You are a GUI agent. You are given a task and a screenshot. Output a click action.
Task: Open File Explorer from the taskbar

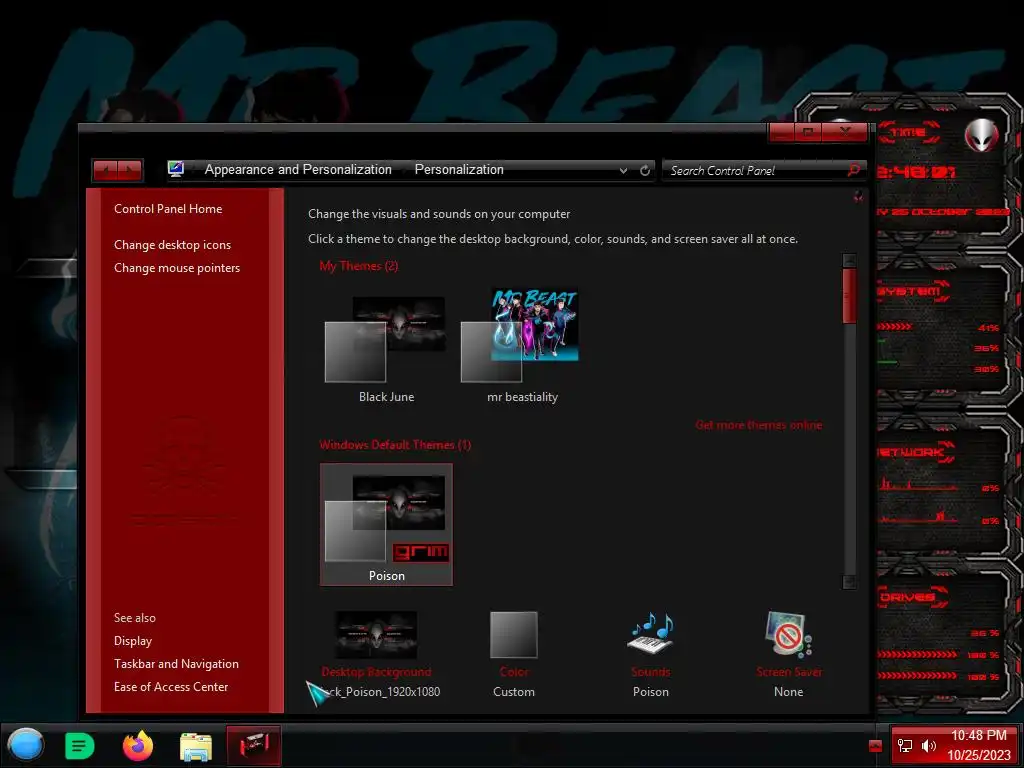point(196,747)
